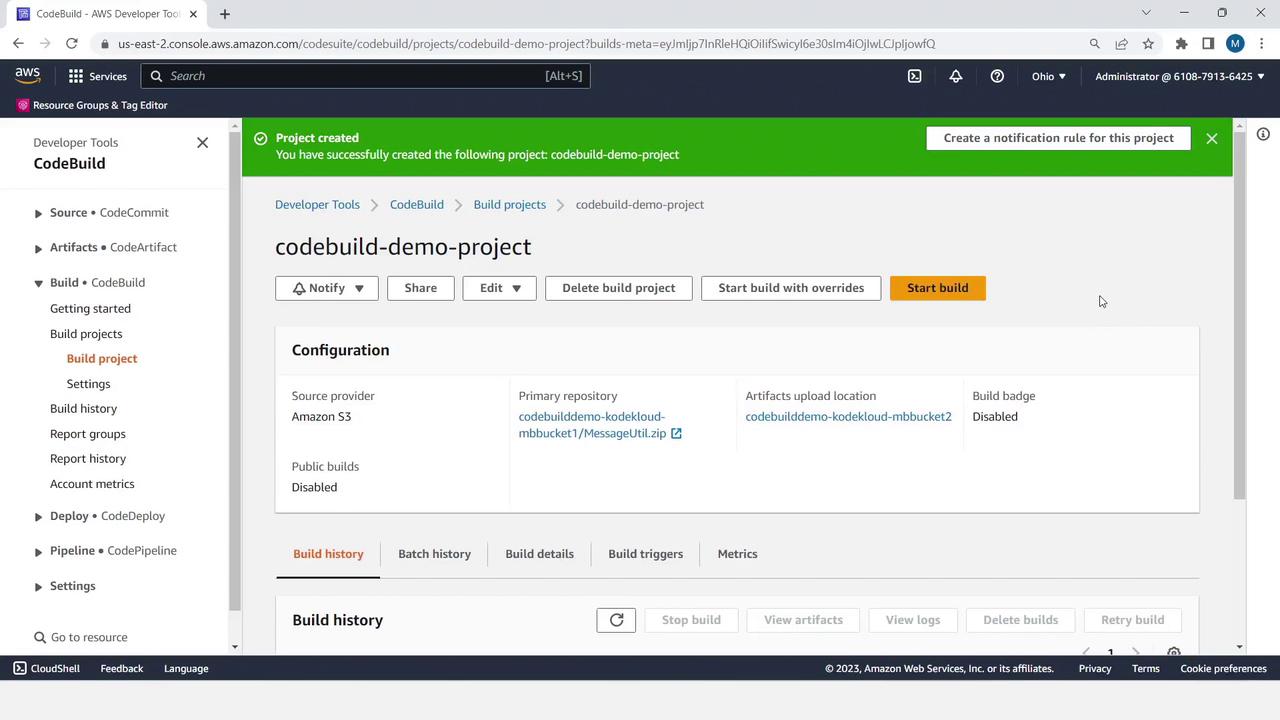Click Delete build project

[618, 288]
